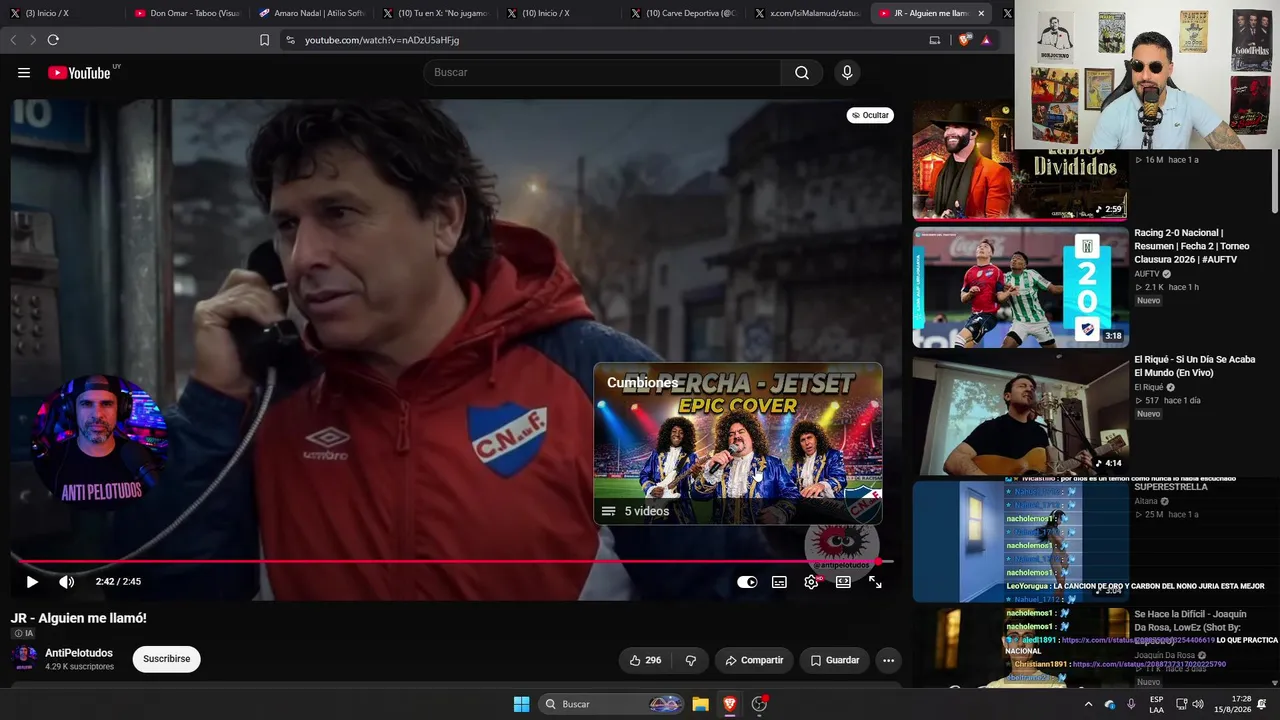Screen dimensions: 1280x720
Task: Open the Windows Start menu
Action: tap(521, 704)
